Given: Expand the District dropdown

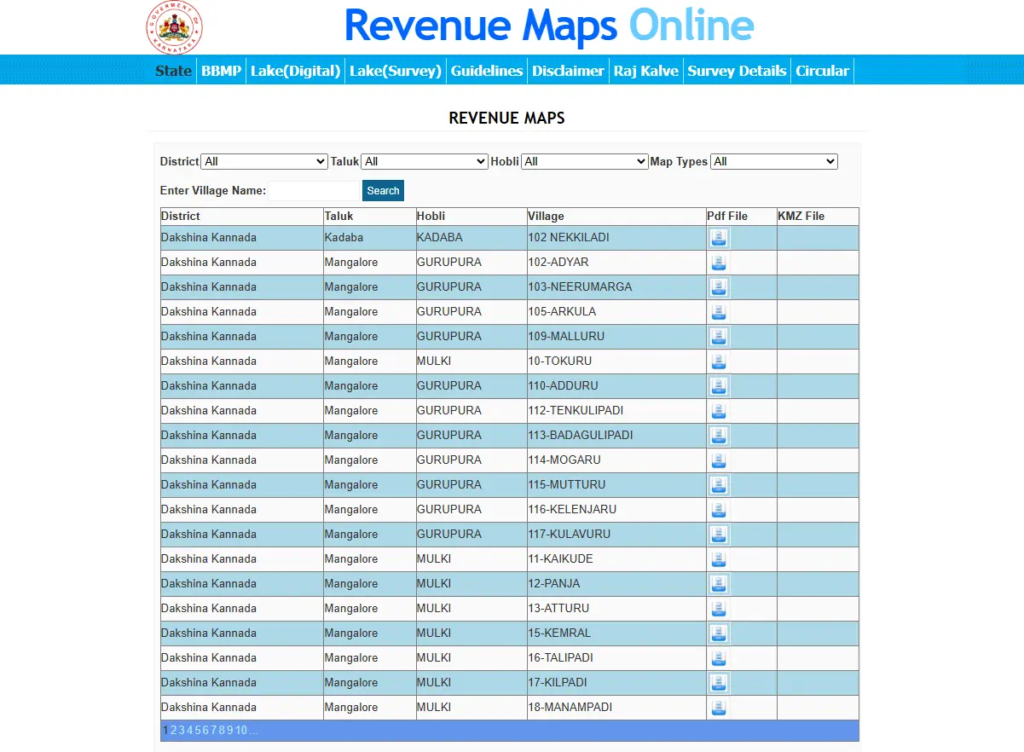Looking at the screenshot, I should click(264, 161).
